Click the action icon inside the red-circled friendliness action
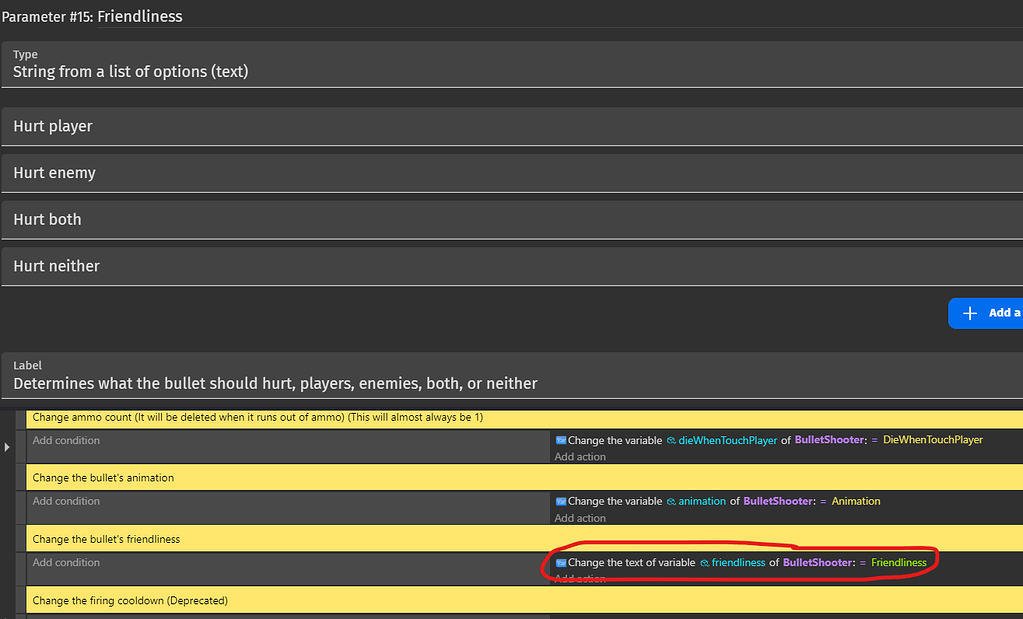1023x619 pixels. click(x=559, y=562)
